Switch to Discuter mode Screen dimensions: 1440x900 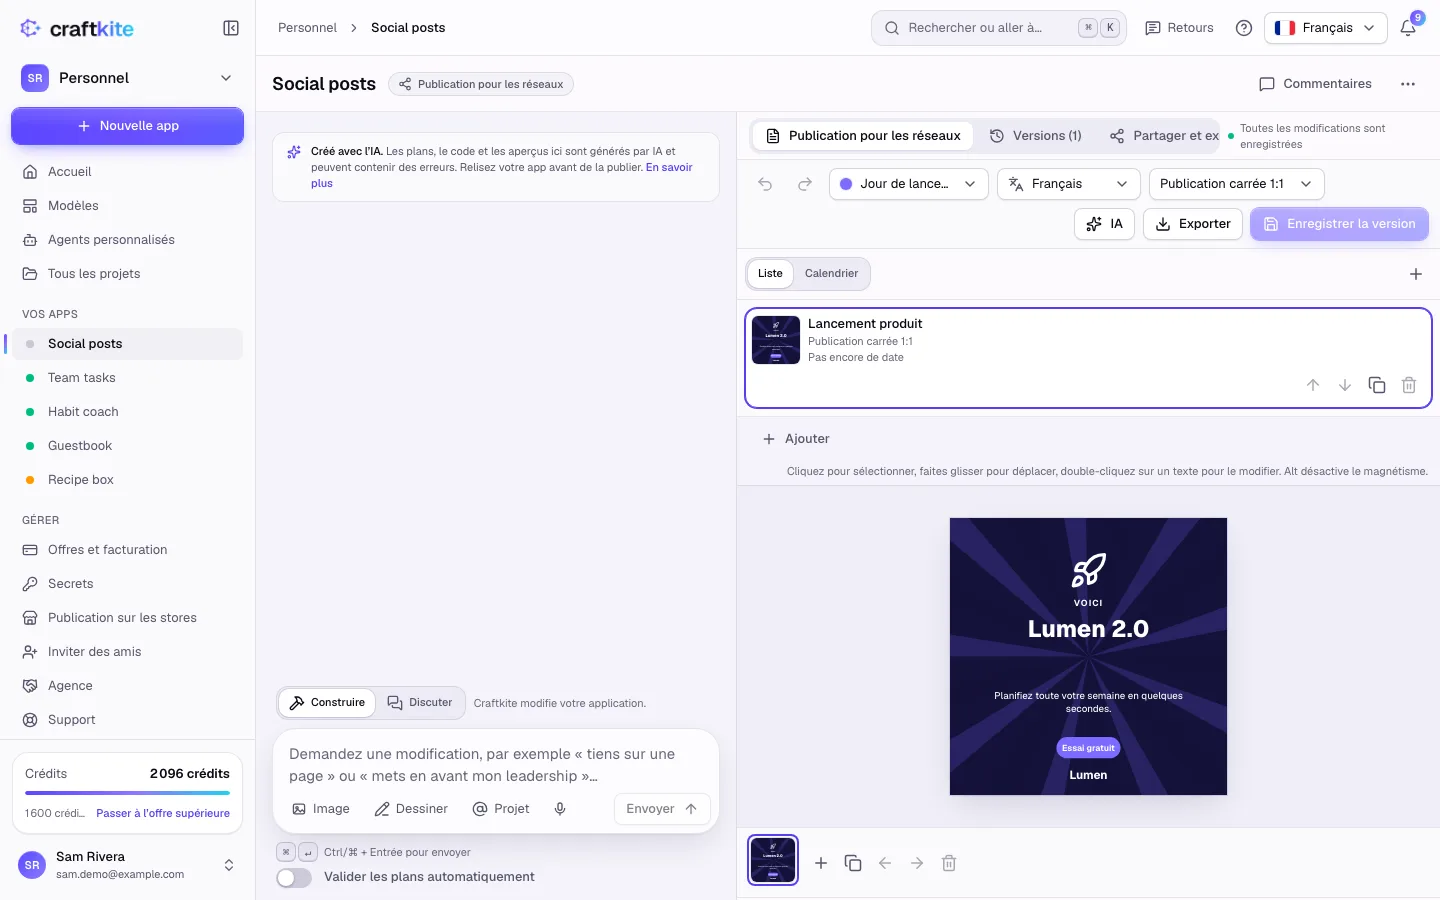pos(420,703)
